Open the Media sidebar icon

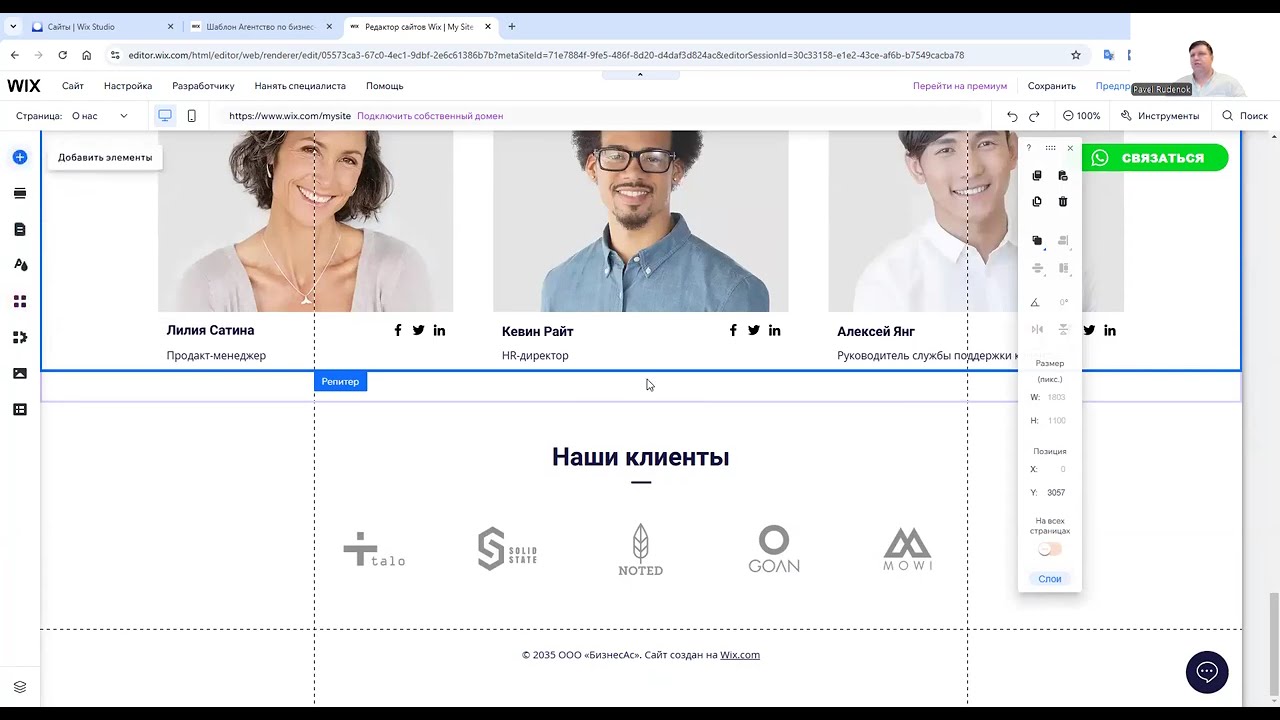[20, 373]
